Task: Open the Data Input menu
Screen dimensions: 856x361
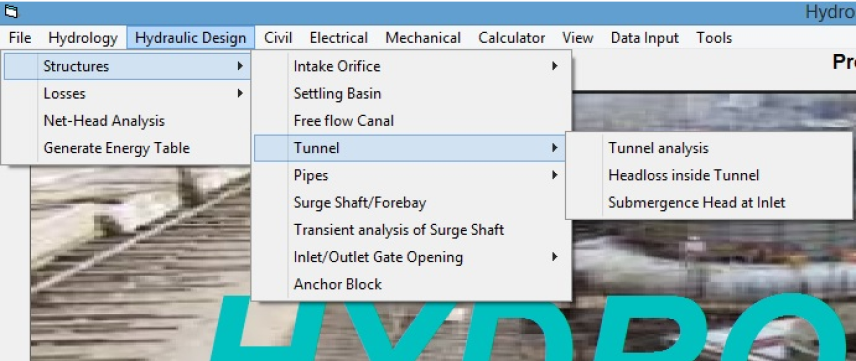Action: coord(645,38)
